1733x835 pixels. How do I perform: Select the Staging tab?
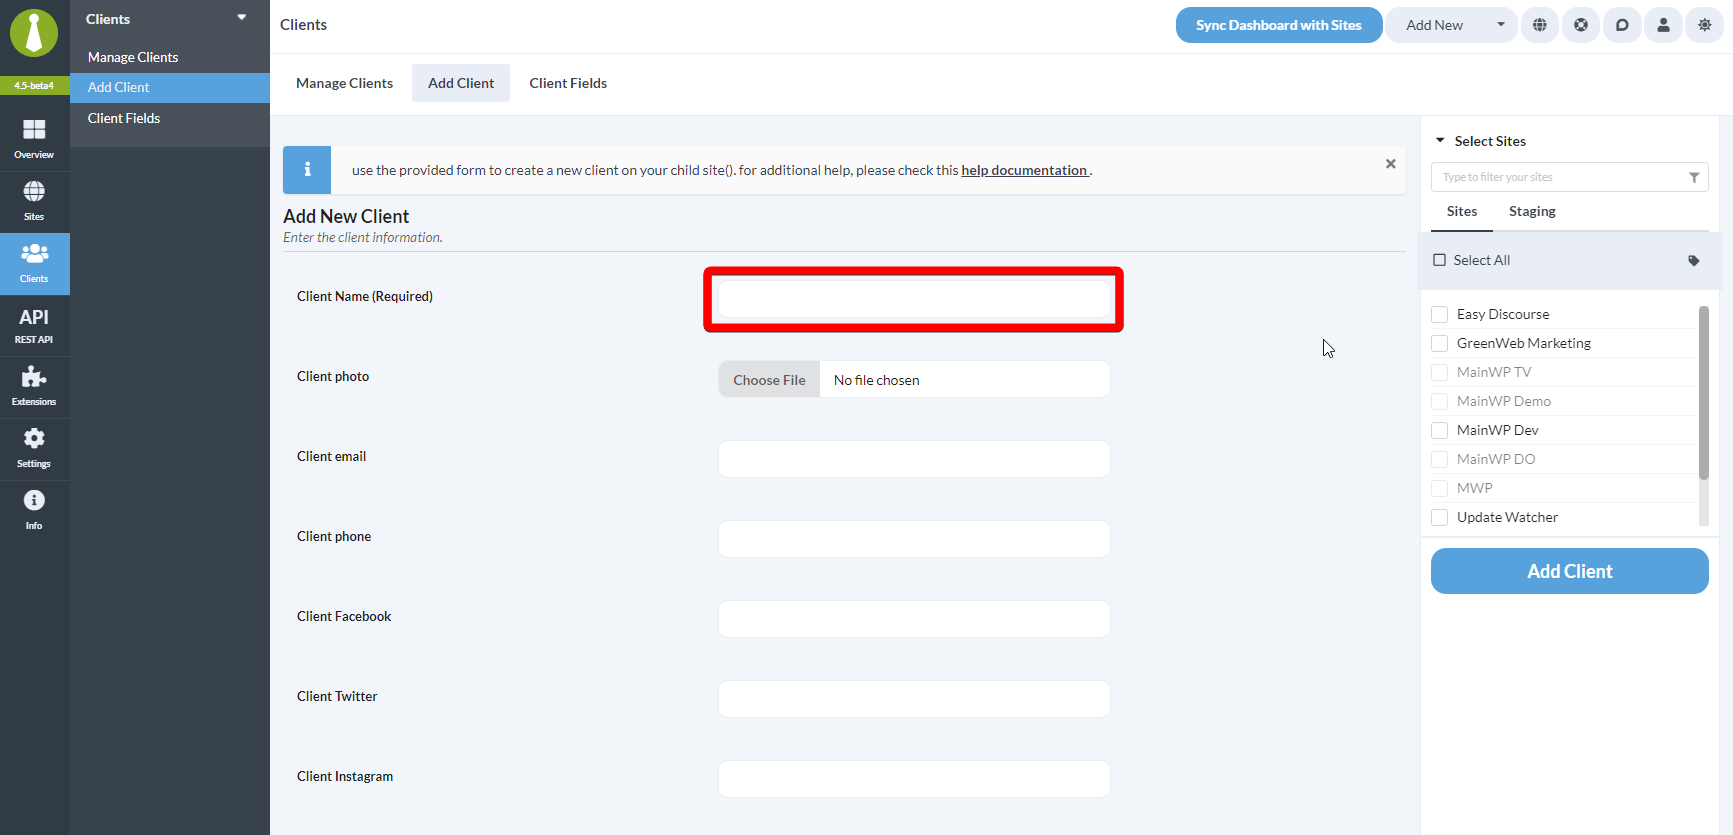pyautogui.click(x=1532, y=211)
